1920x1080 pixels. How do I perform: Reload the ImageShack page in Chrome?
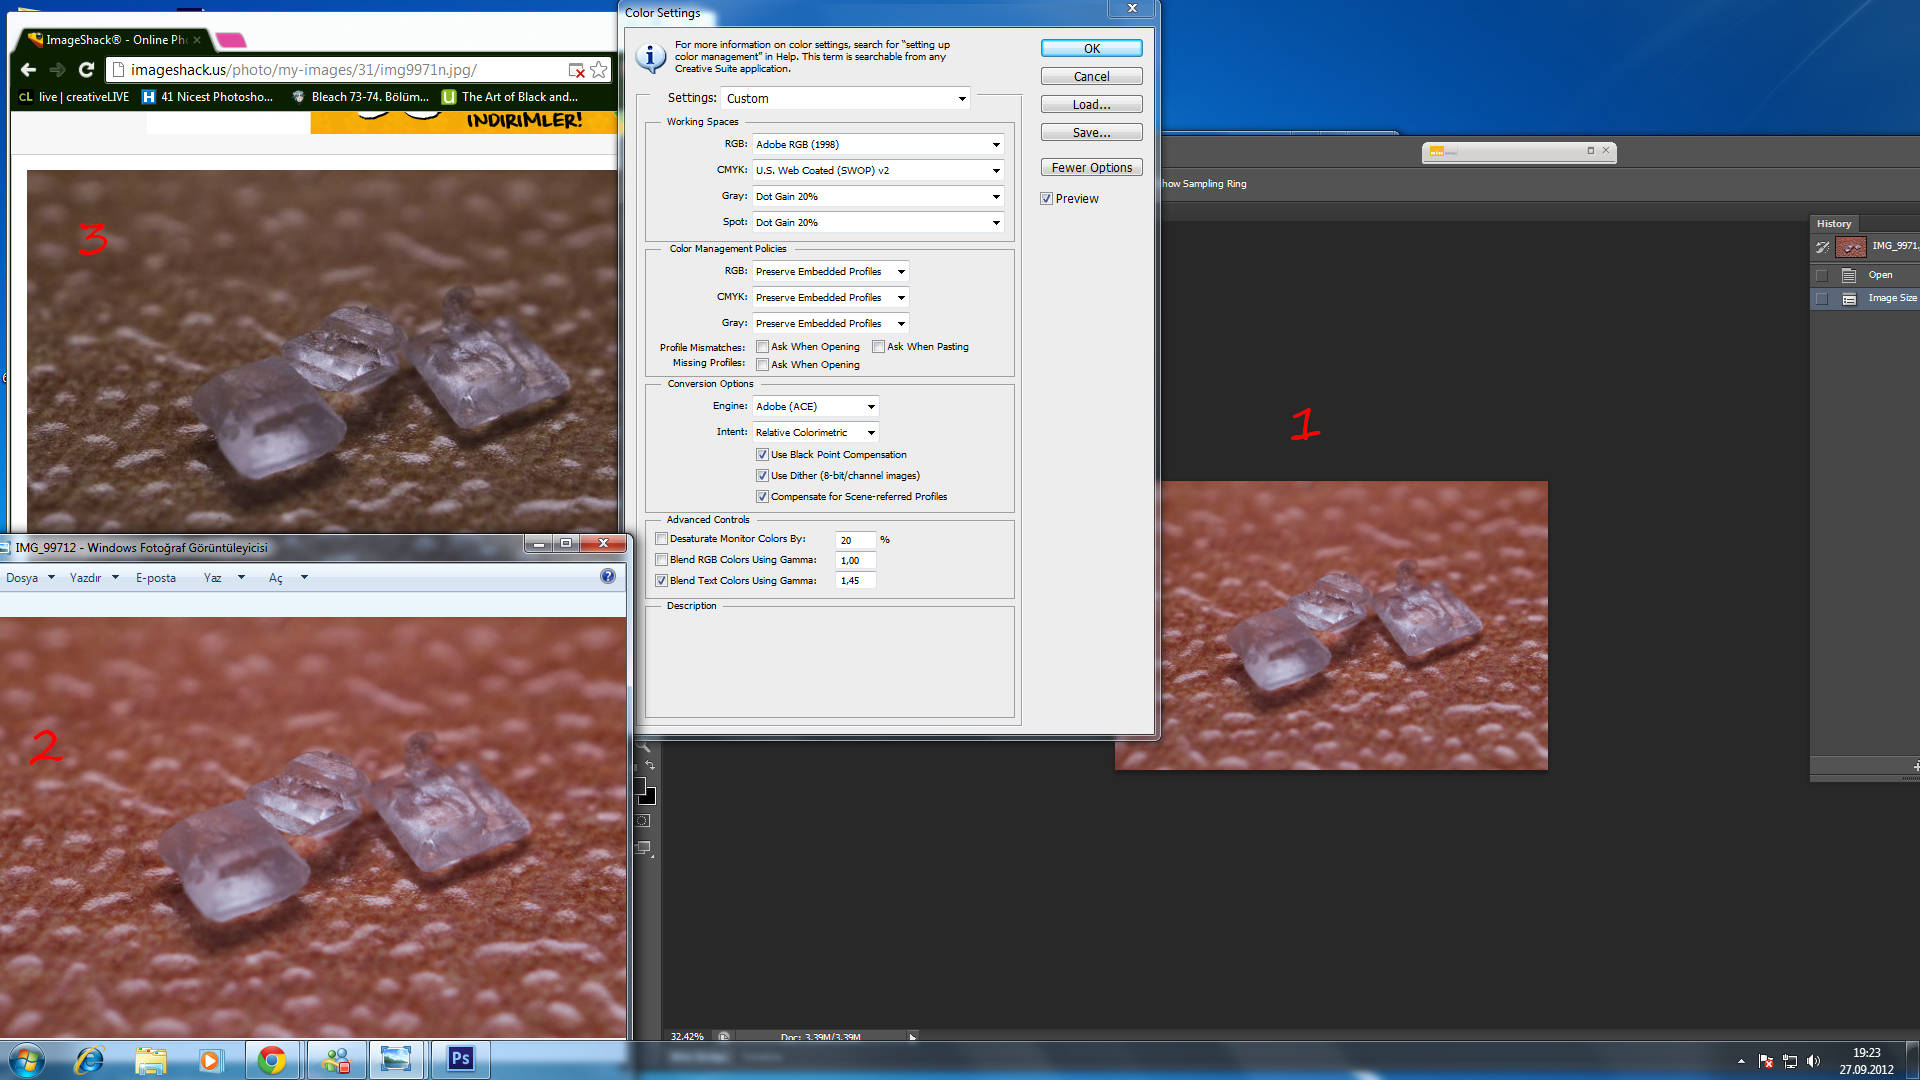[86, 70]
